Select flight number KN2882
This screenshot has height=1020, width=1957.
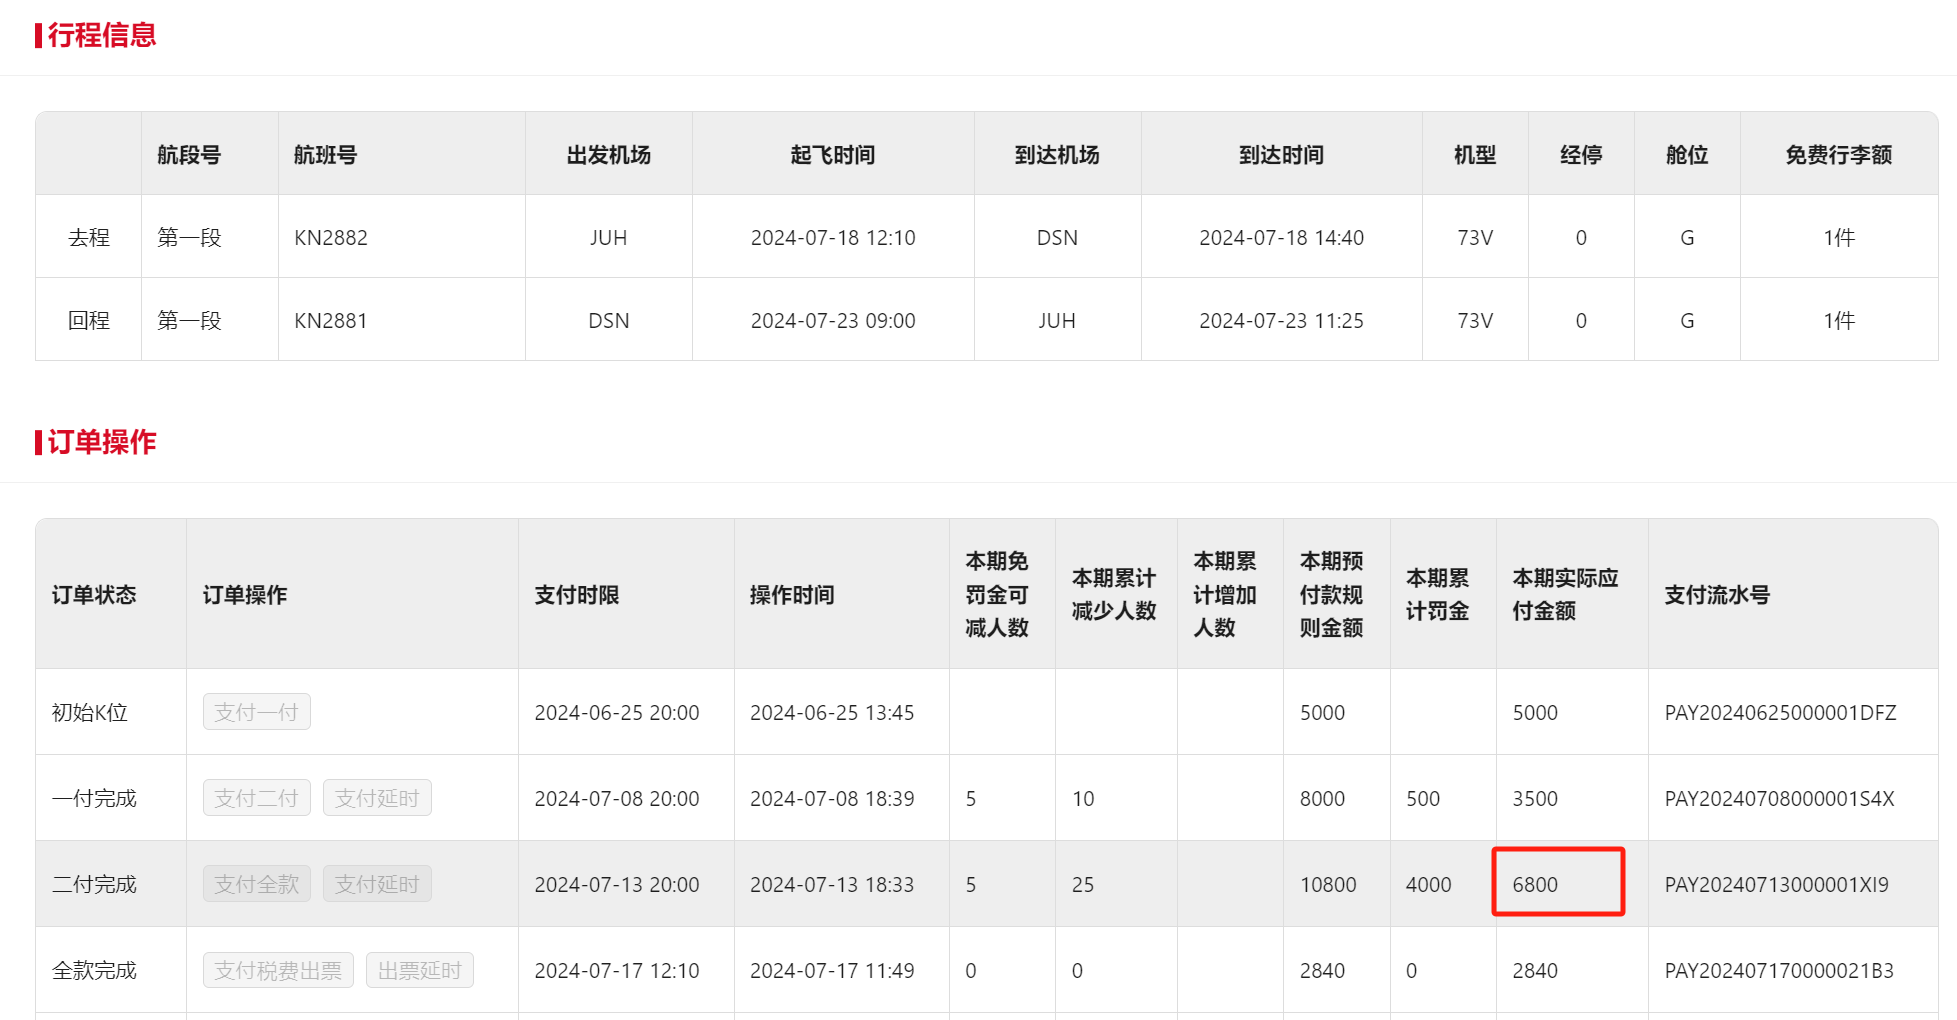pyautogui.click(x=331, y=238)
